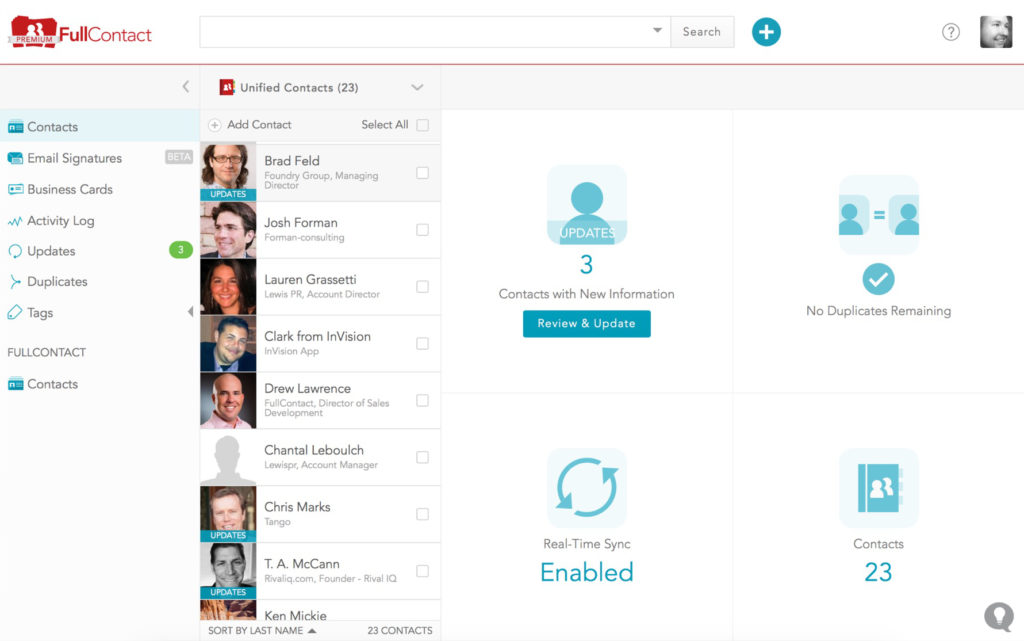The width and height of the screenshot is (1024, 641).
Task: Click the blue plus add button
Action: point(765,32)
